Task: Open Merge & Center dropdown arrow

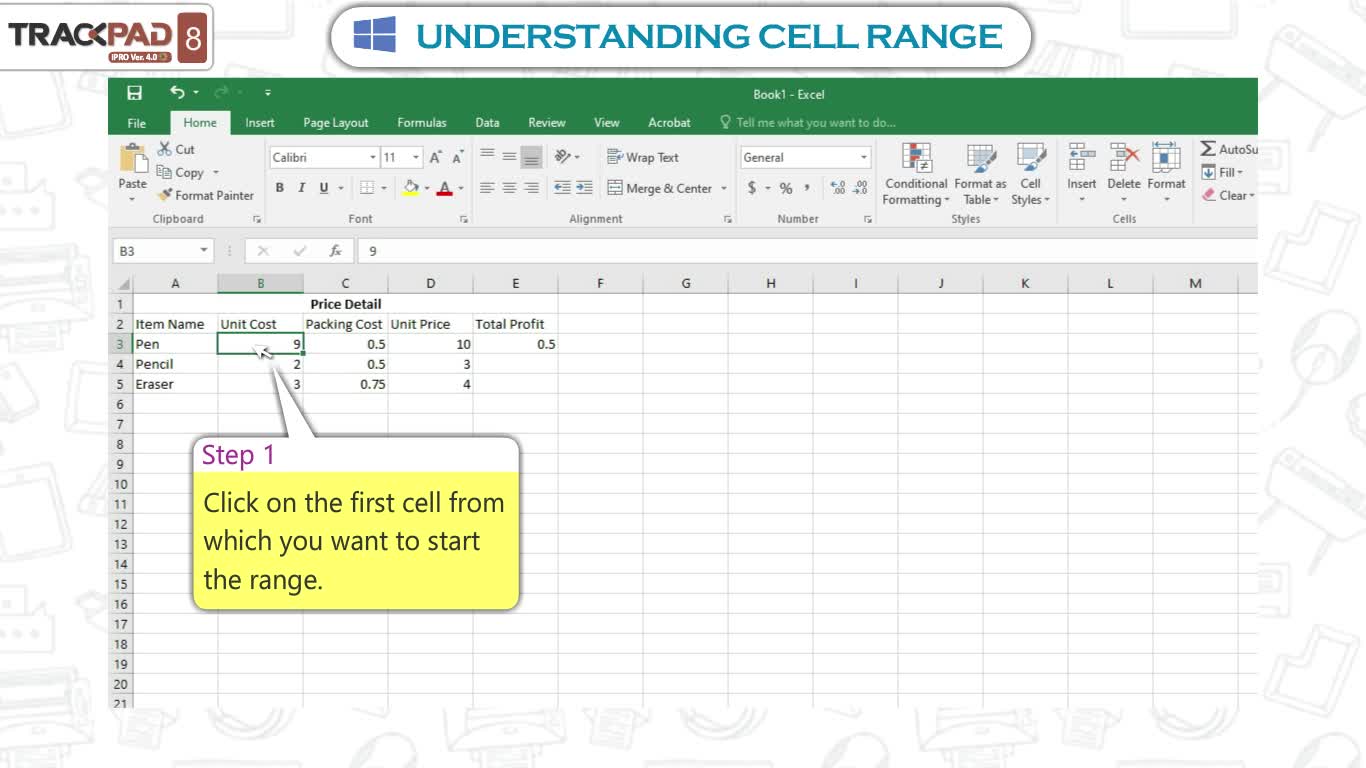Action: (724, 188)
